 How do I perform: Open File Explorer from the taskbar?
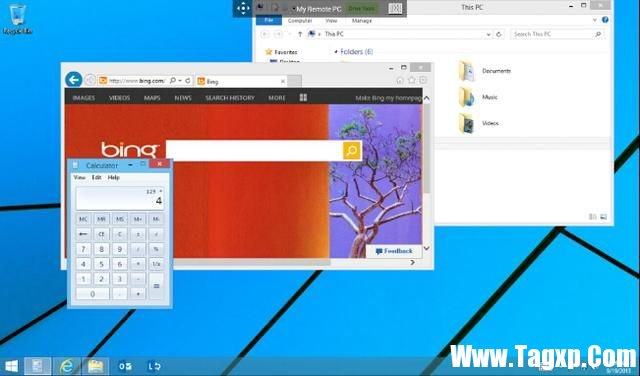point(96,366)
